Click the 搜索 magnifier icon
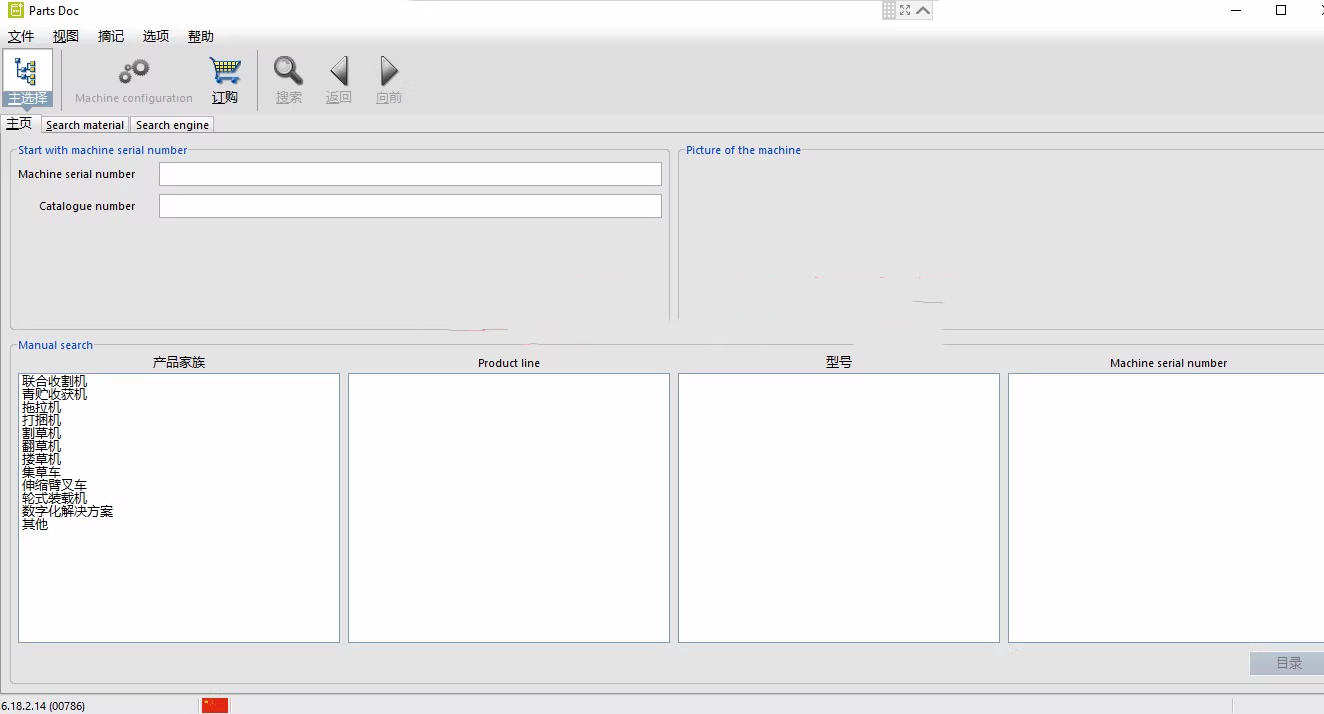 click(x=289, y=71)
